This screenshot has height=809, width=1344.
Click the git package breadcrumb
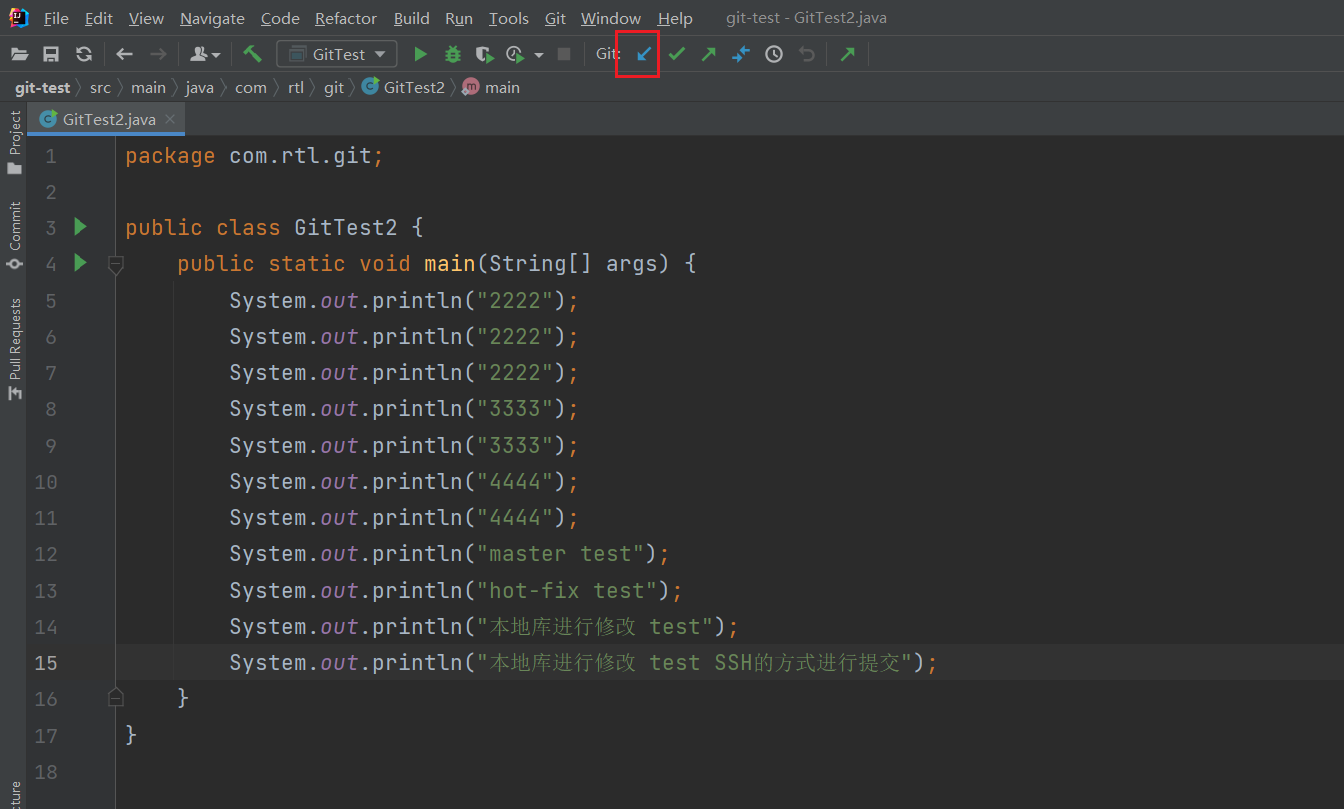(334, 88)
